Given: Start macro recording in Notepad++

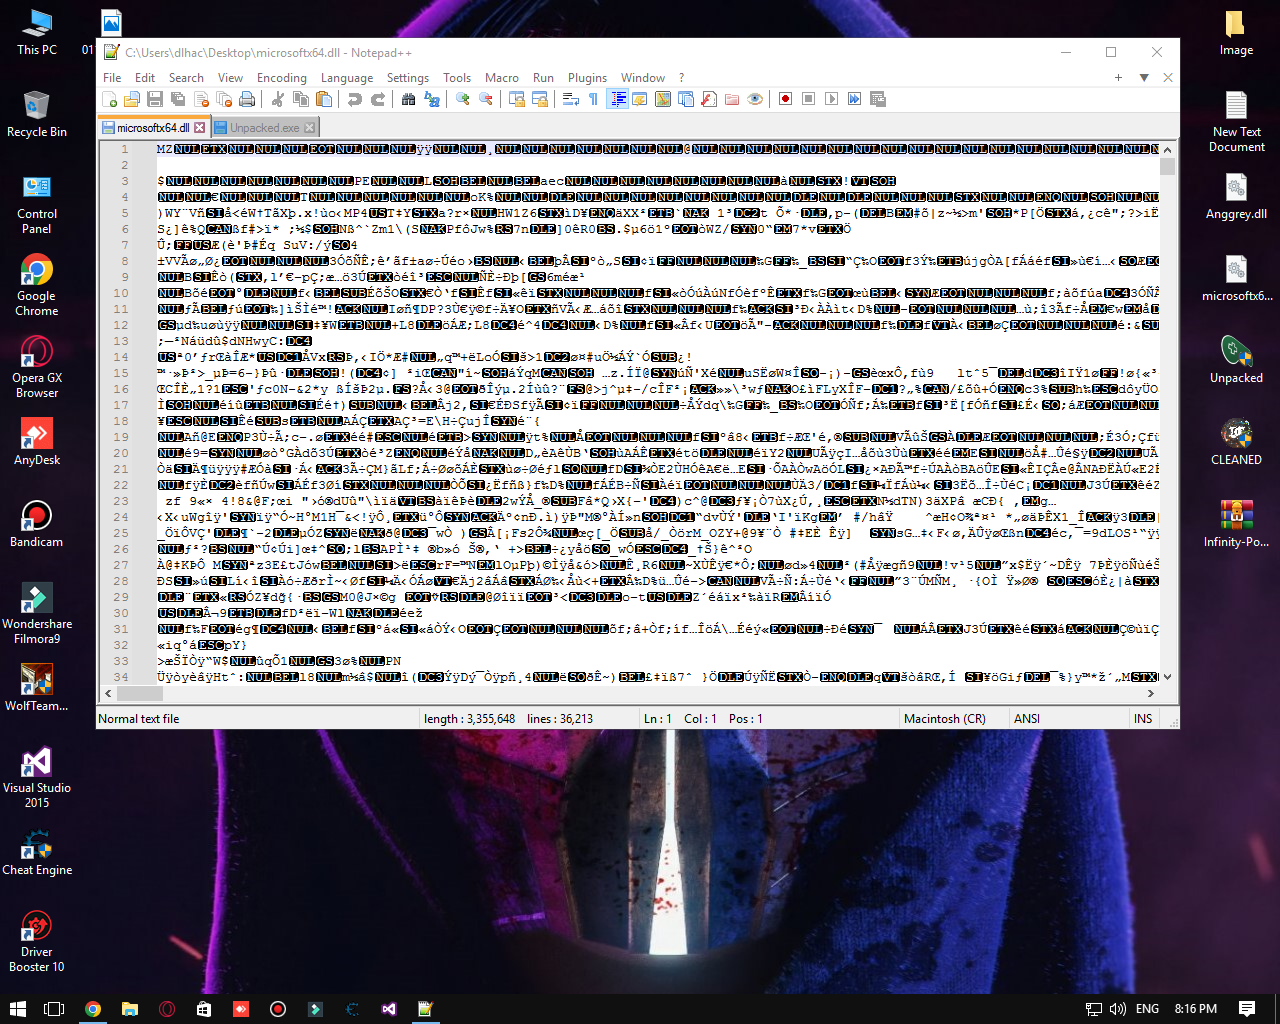Looking at the screenshot, I should [x=783, y=99].
